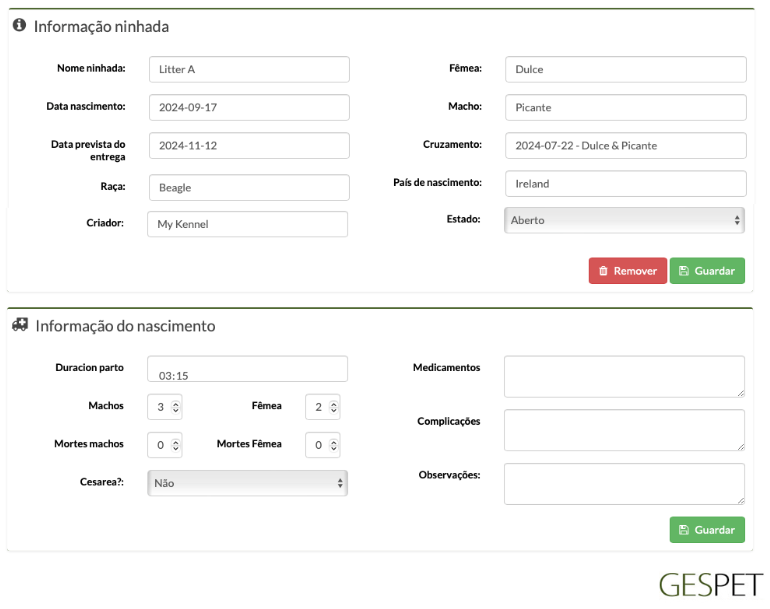Click the GESPET logo
770x609 pixels.
[x=711, y=585]
